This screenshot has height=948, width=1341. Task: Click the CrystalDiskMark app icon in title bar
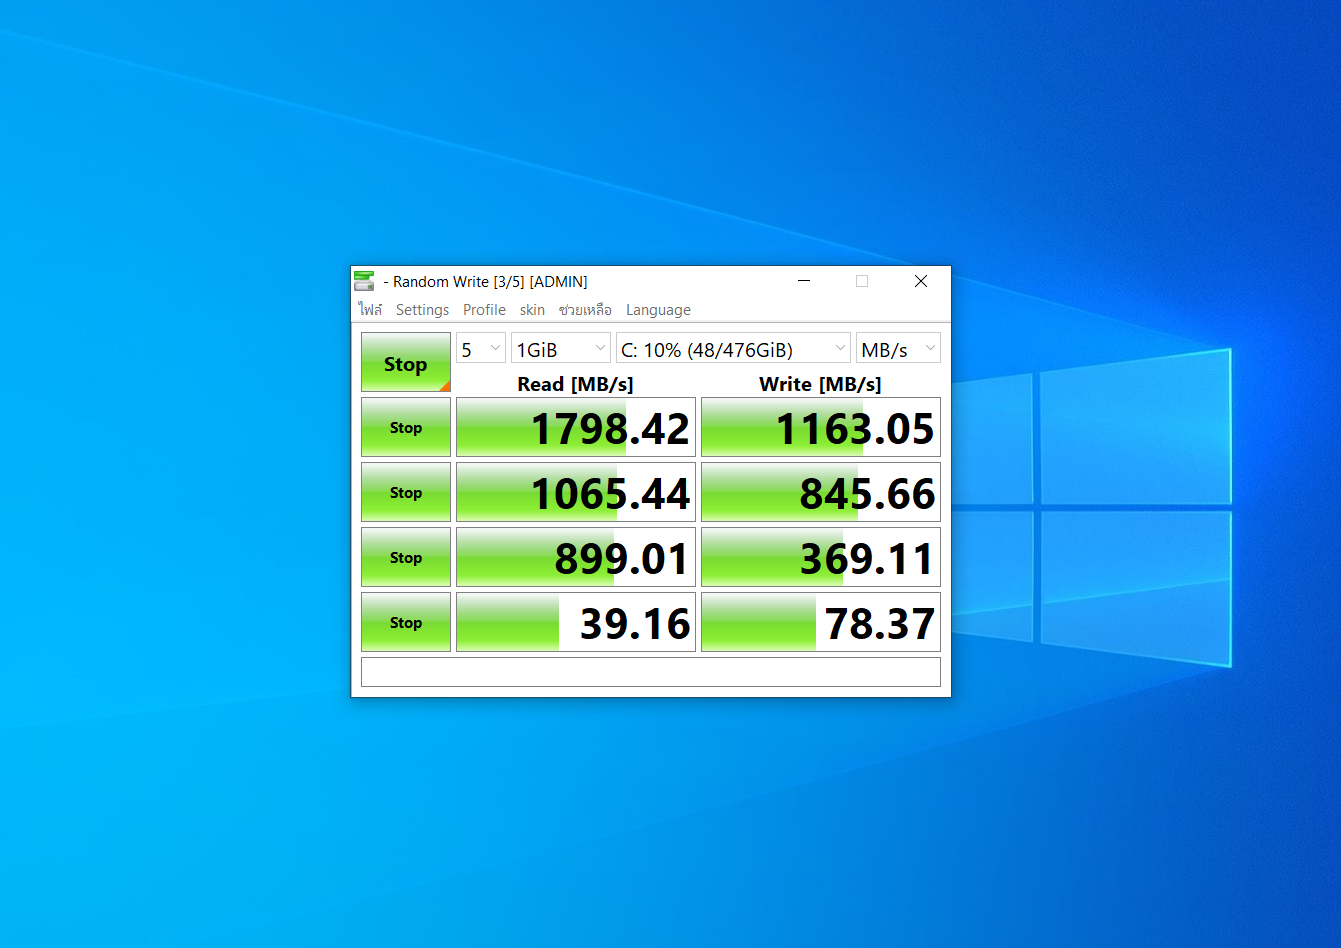pos(364,281)
